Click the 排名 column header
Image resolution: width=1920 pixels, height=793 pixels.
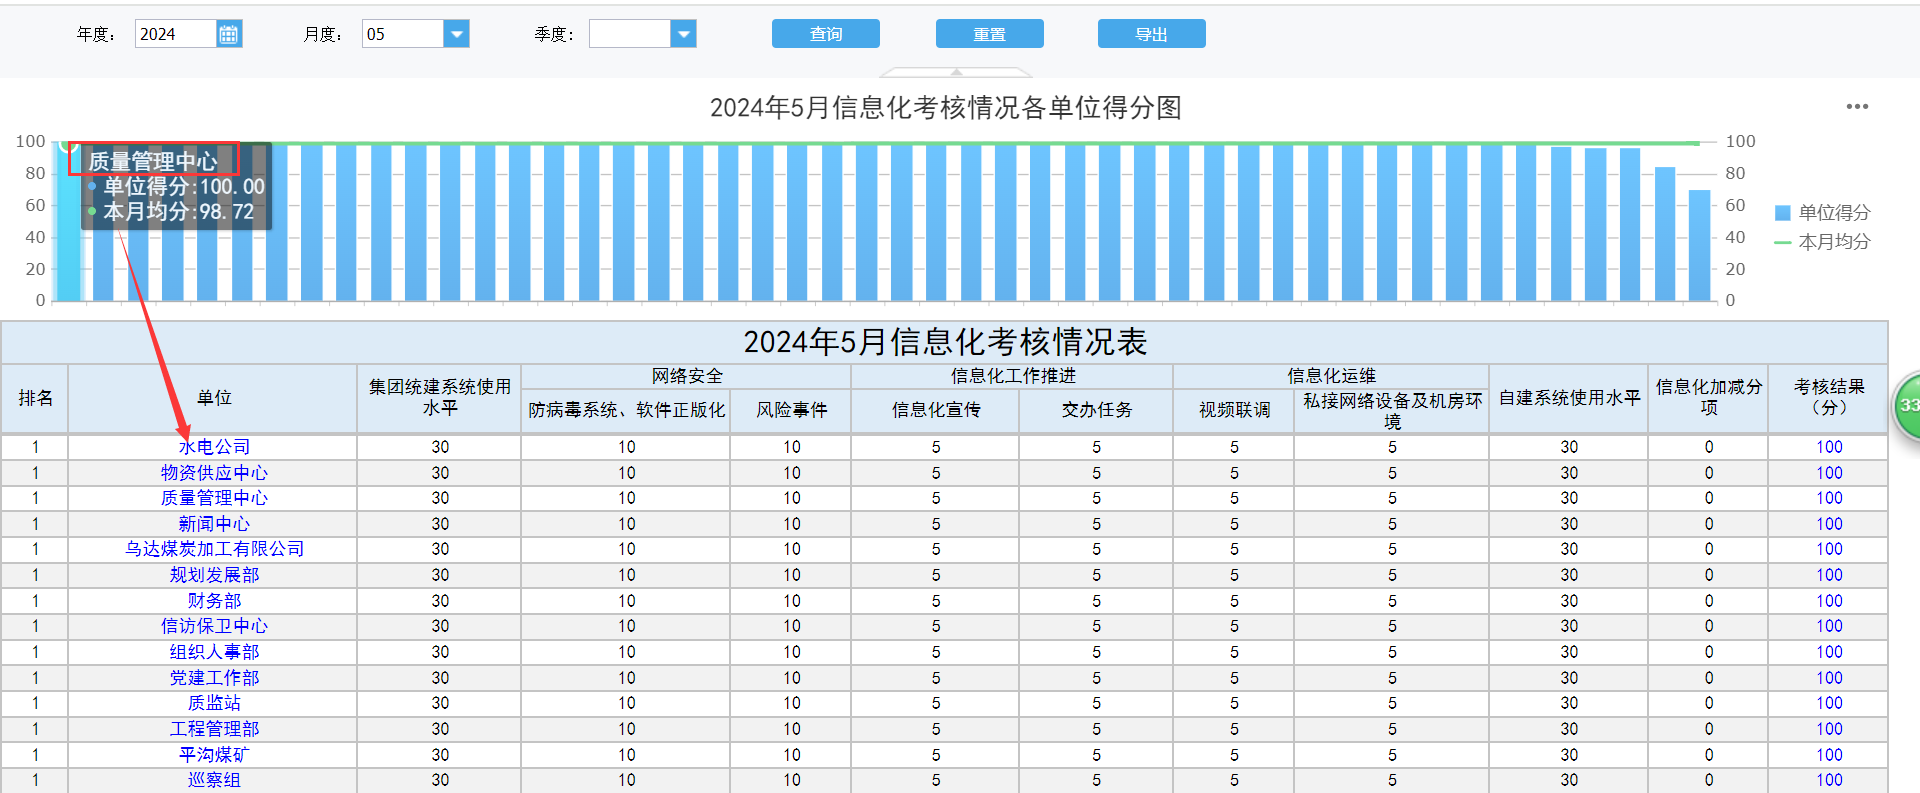point(35,398)
